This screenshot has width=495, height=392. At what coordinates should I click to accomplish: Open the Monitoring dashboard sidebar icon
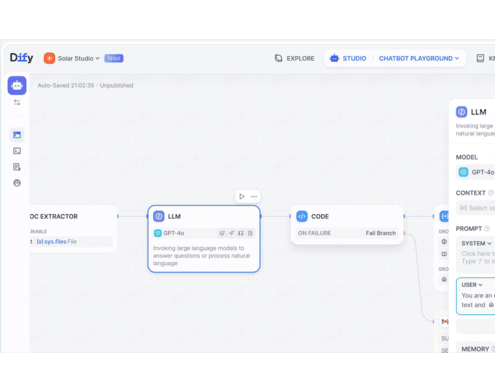[17, 183]
